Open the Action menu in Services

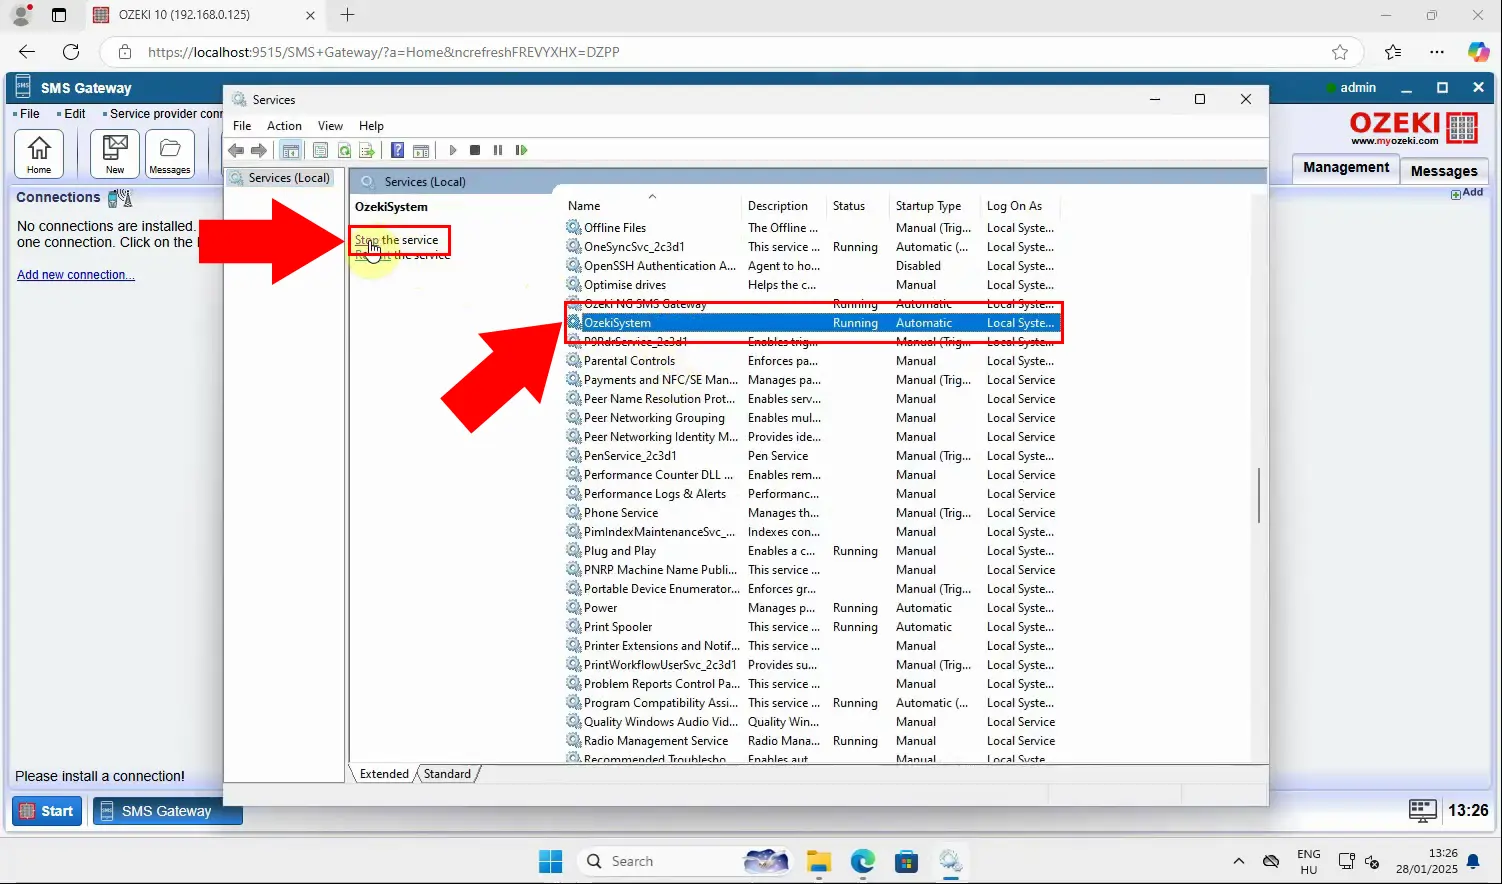[284, 126]
